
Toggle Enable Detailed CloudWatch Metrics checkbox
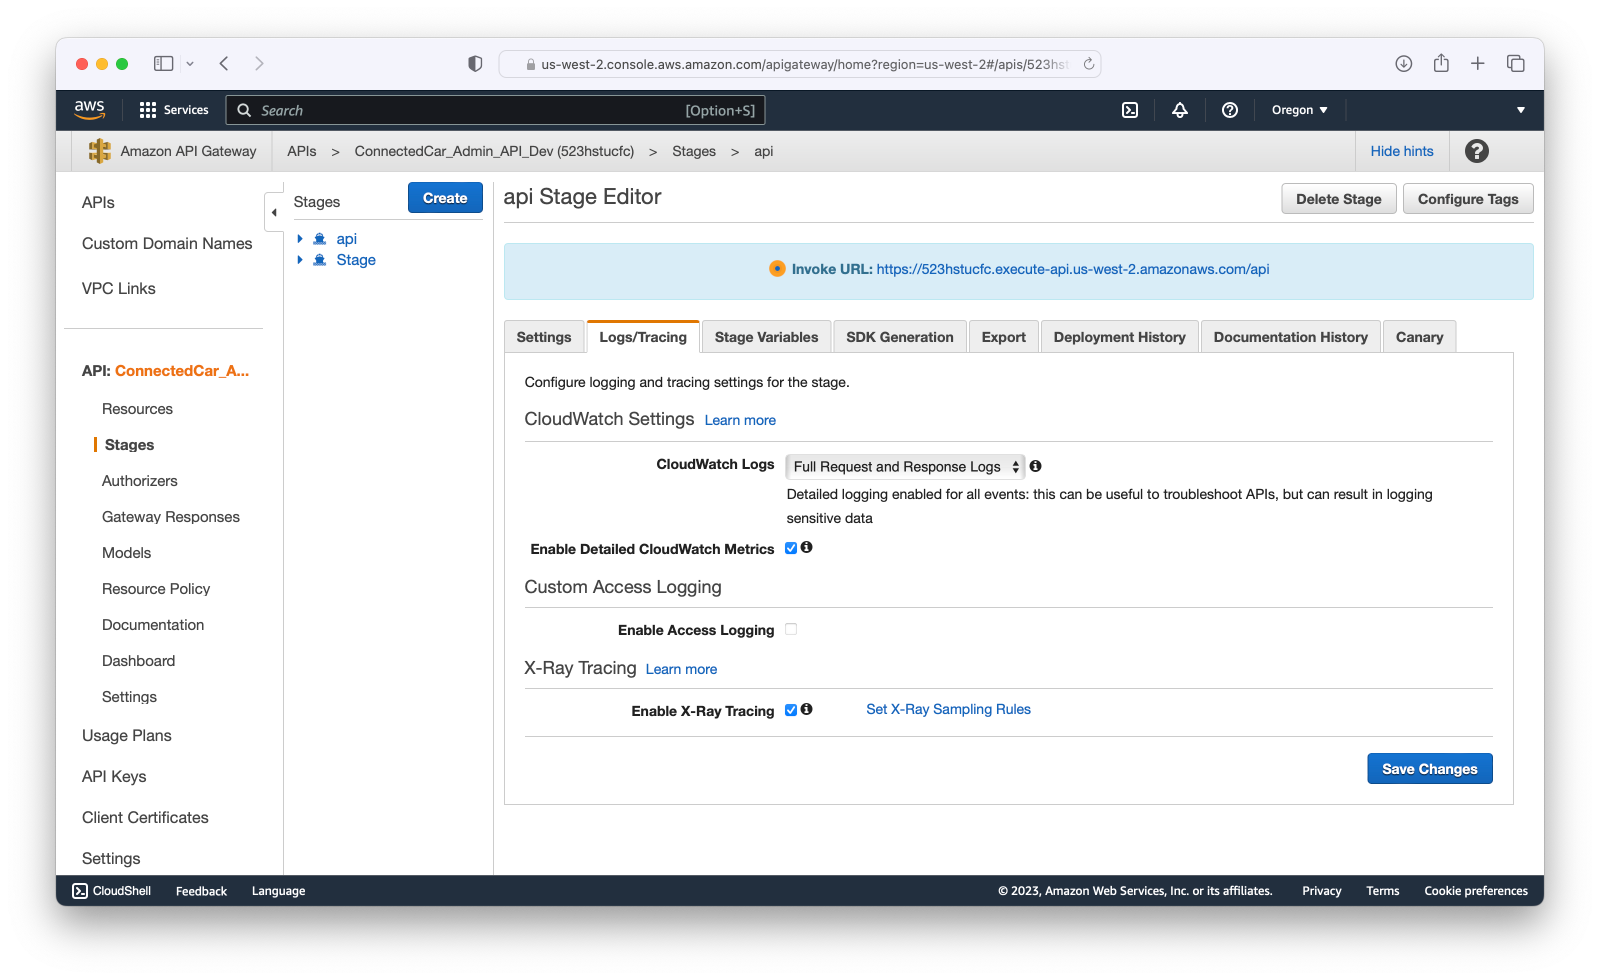pos(791,548)
